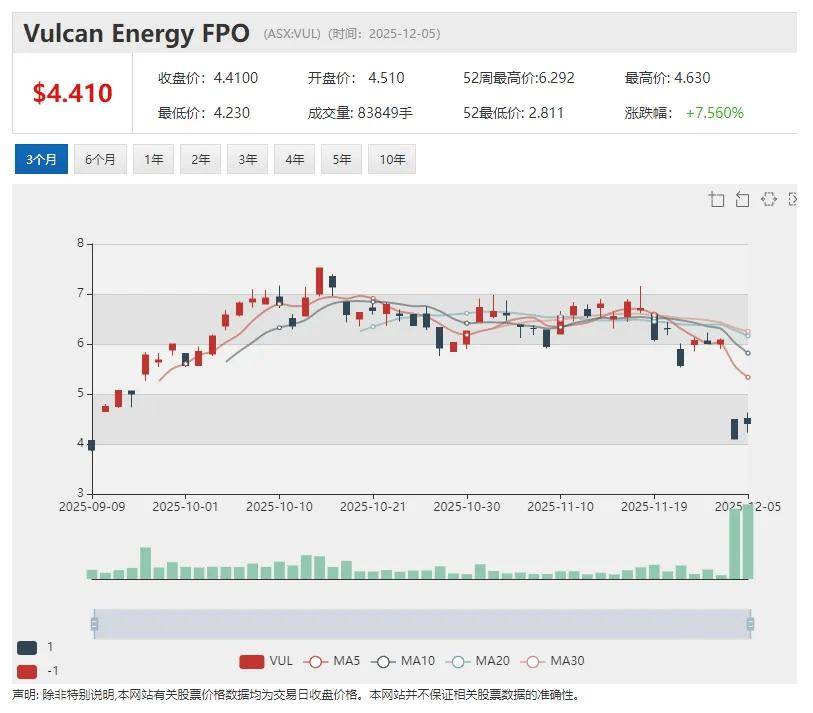
Task: Select the 2年 range button
Action: tap(200, 159)
